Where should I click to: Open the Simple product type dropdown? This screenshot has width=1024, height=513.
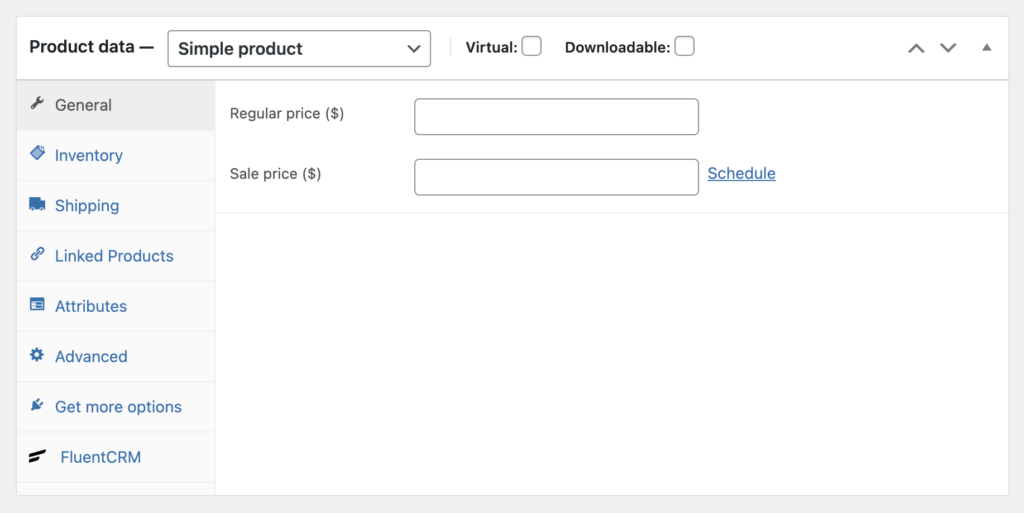click(x=299, y=48)
